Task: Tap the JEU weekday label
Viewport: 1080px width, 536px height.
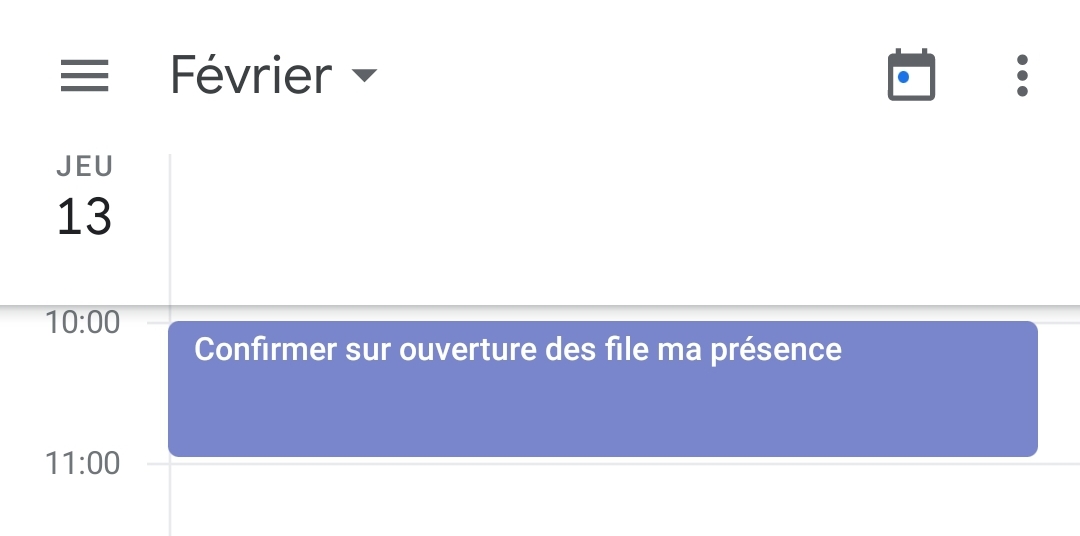Action: click(84, 166)
